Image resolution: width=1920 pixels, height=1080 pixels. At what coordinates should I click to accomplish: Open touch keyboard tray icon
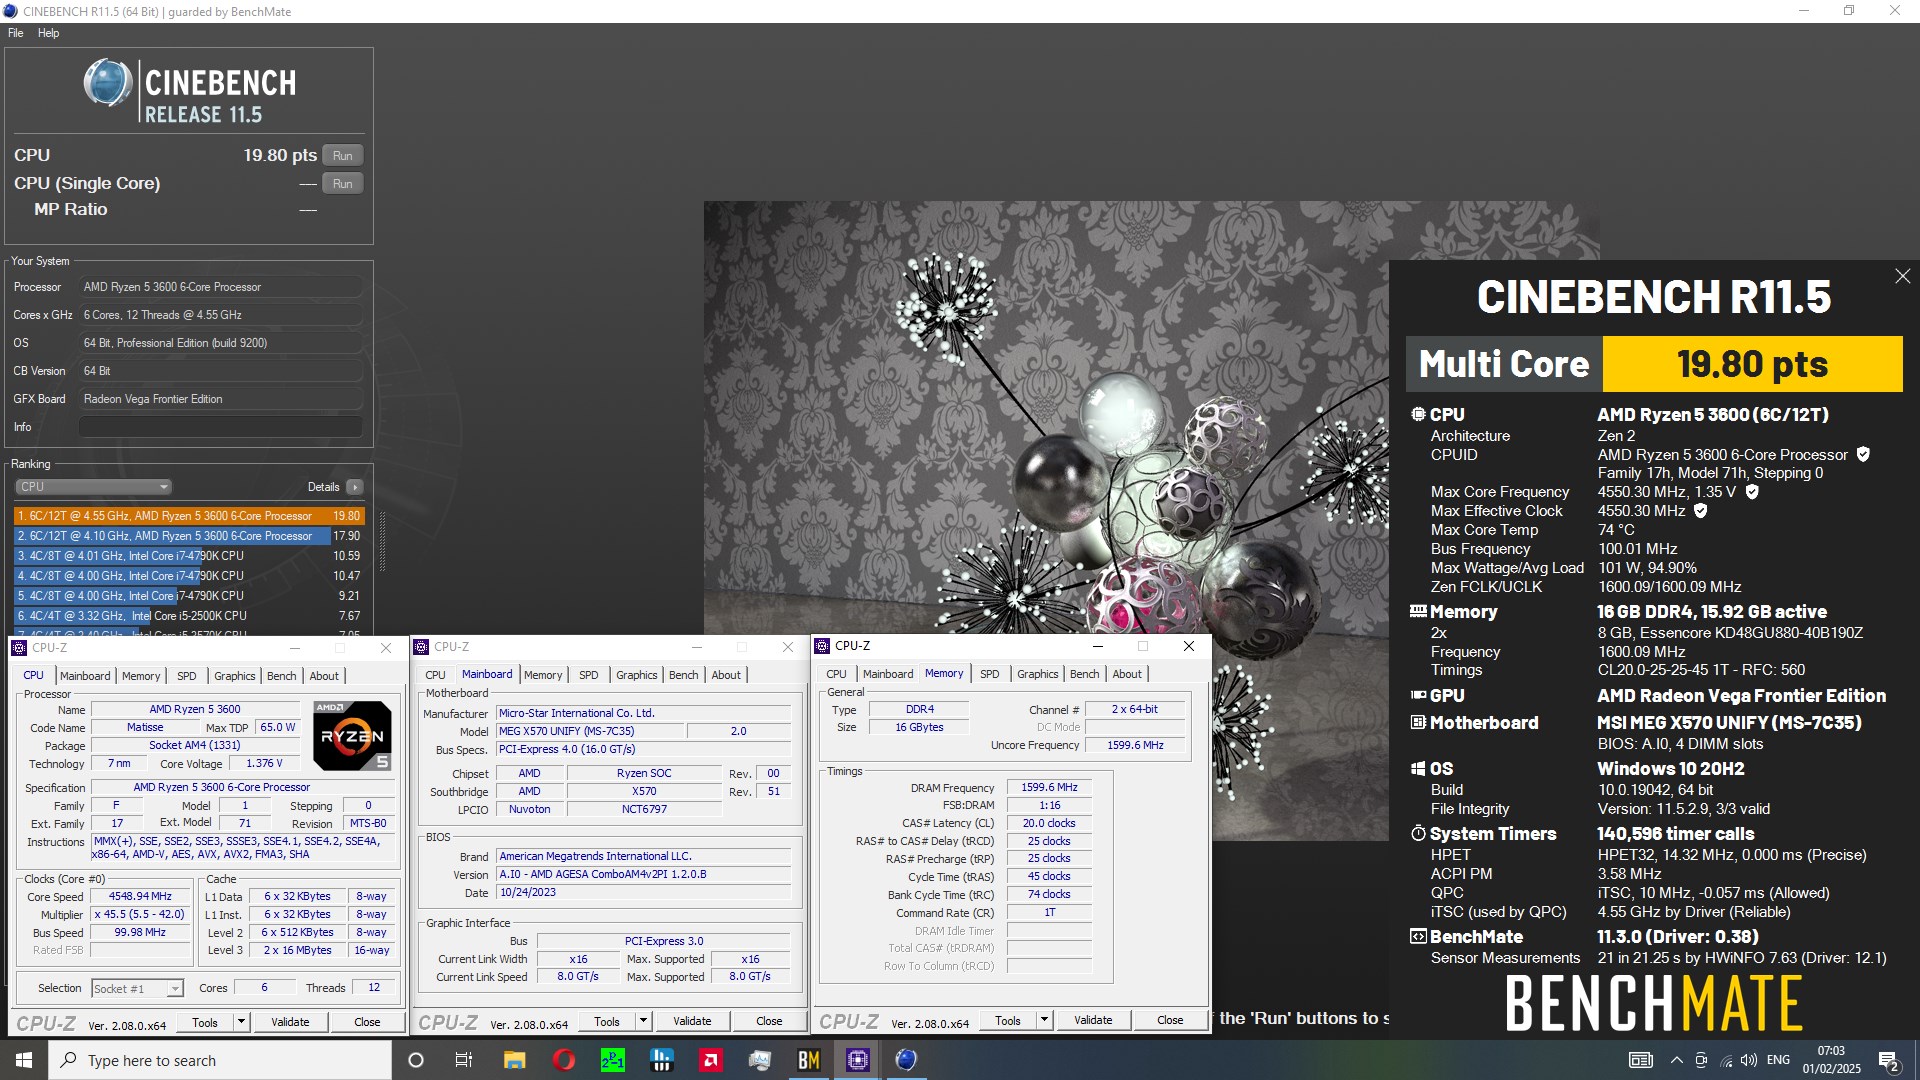click(1641, 1060)
